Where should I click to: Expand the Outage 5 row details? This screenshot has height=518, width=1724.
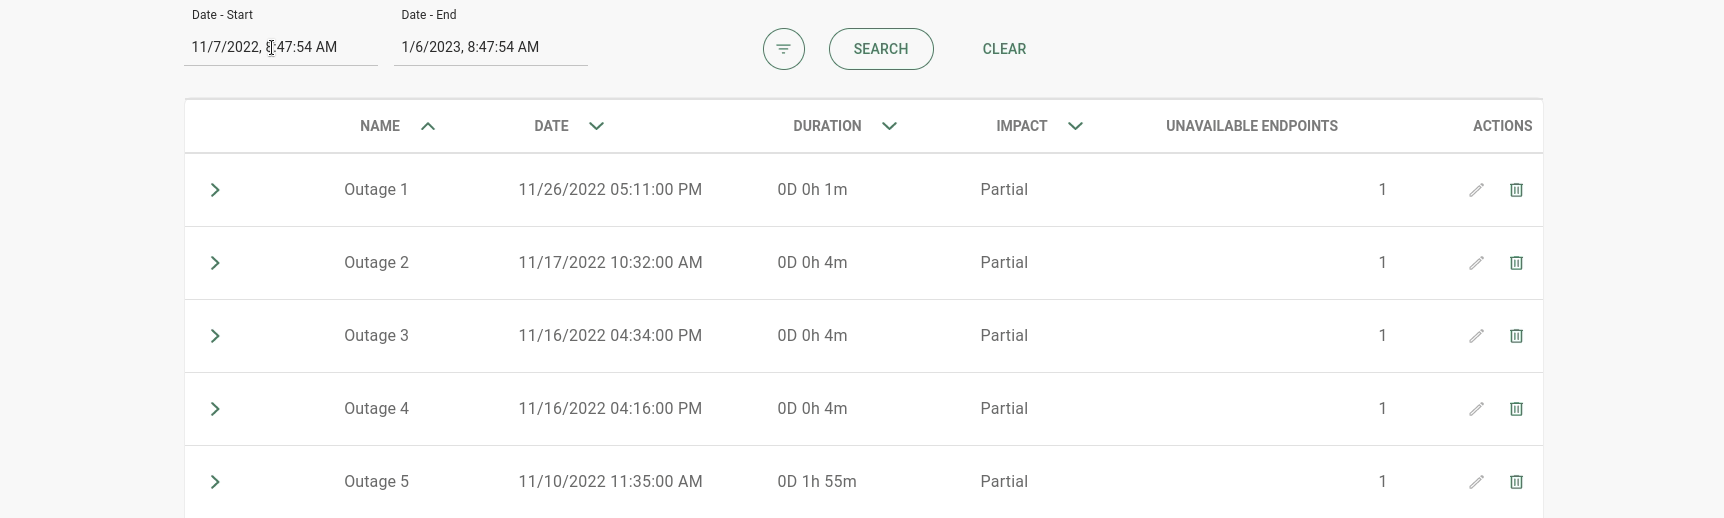(x=215, y=482)
